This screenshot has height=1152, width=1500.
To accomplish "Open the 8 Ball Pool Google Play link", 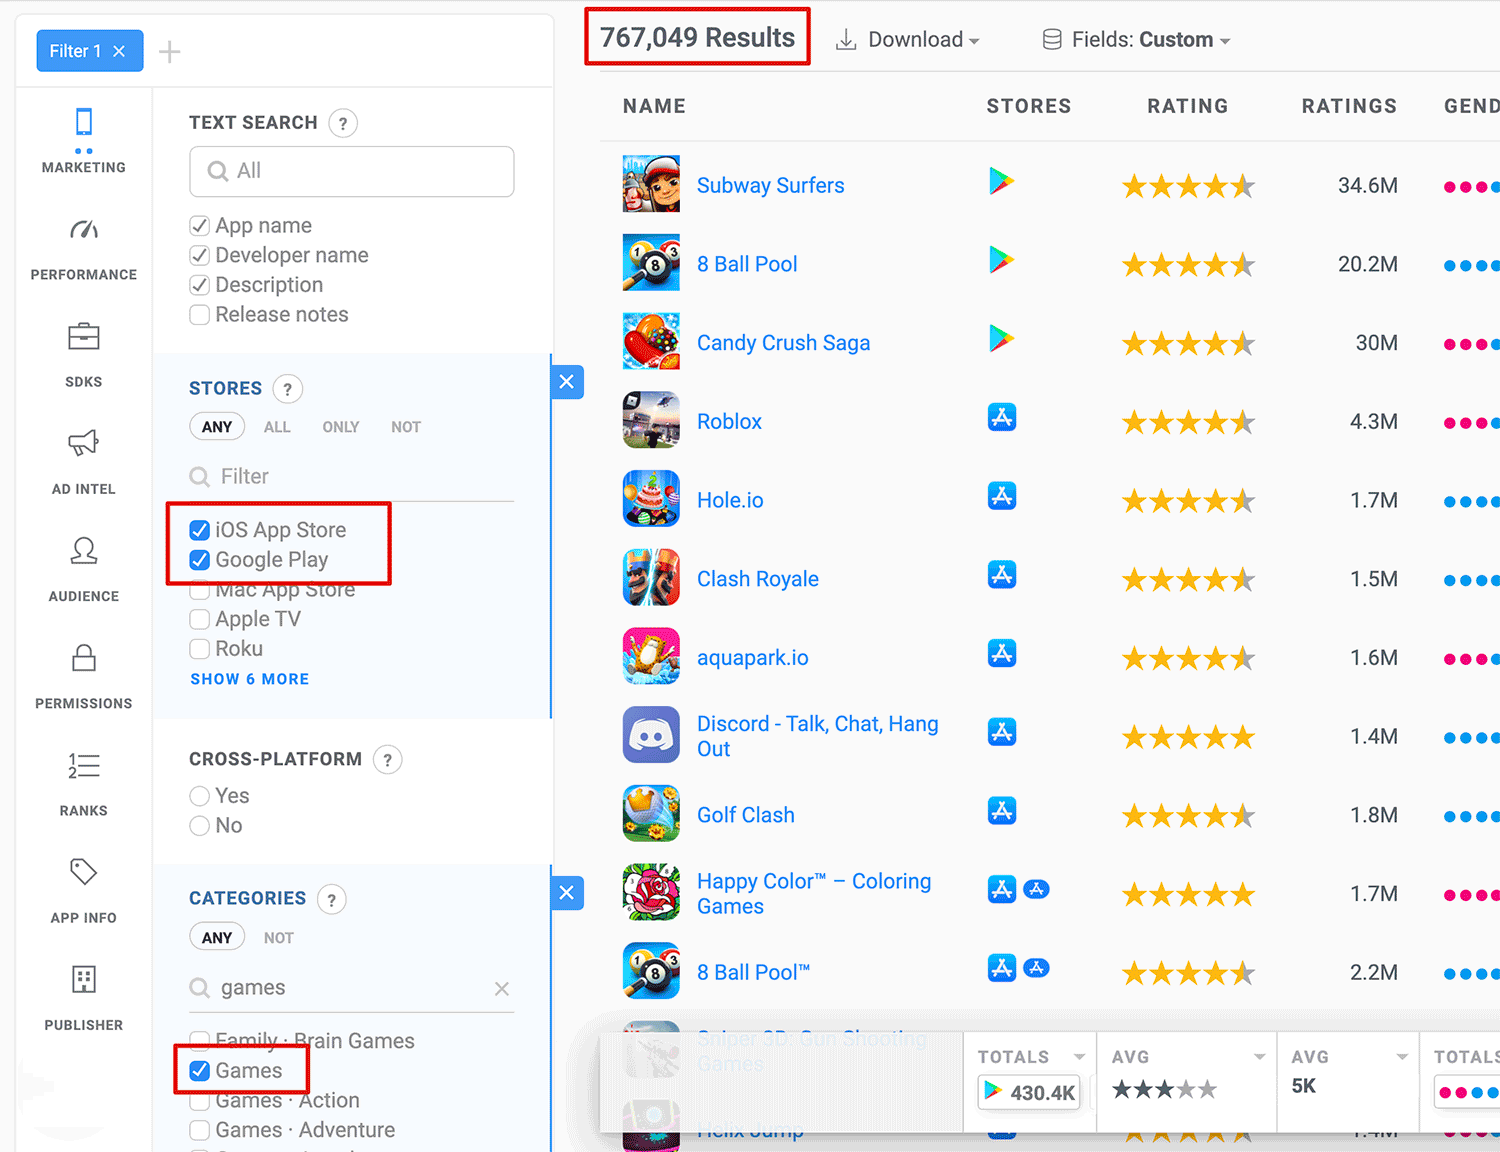I will click(x=747, y=264).
